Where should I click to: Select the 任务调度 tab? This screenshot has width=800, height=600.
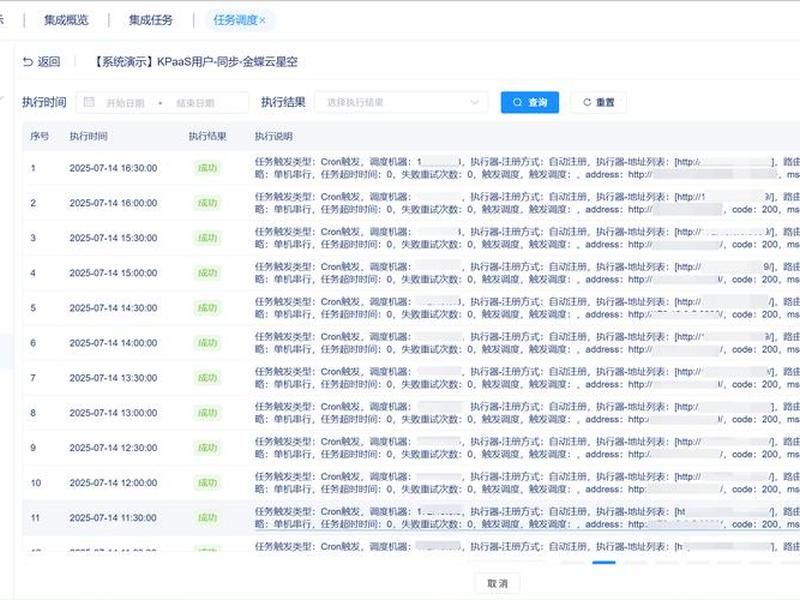(235, 20)
